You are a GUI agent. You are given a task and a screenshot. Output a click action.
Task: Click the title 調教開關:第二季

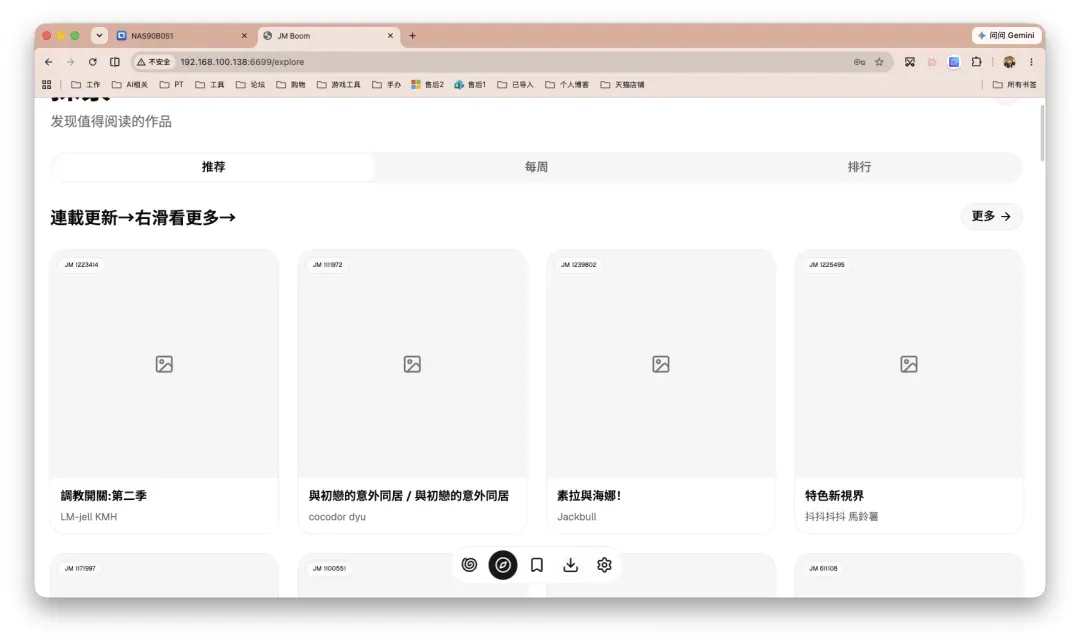tap(103, 496)
